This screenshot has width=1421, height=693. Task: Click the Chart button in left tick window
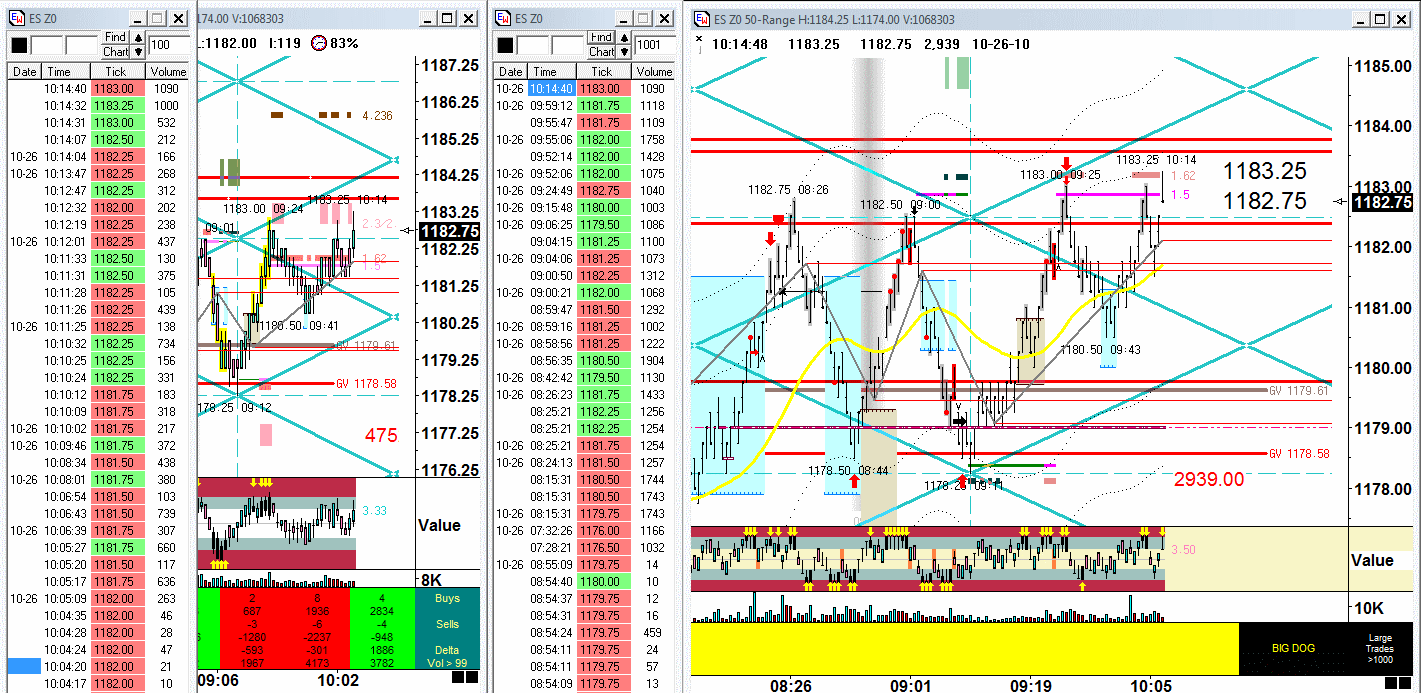[115, 52]
